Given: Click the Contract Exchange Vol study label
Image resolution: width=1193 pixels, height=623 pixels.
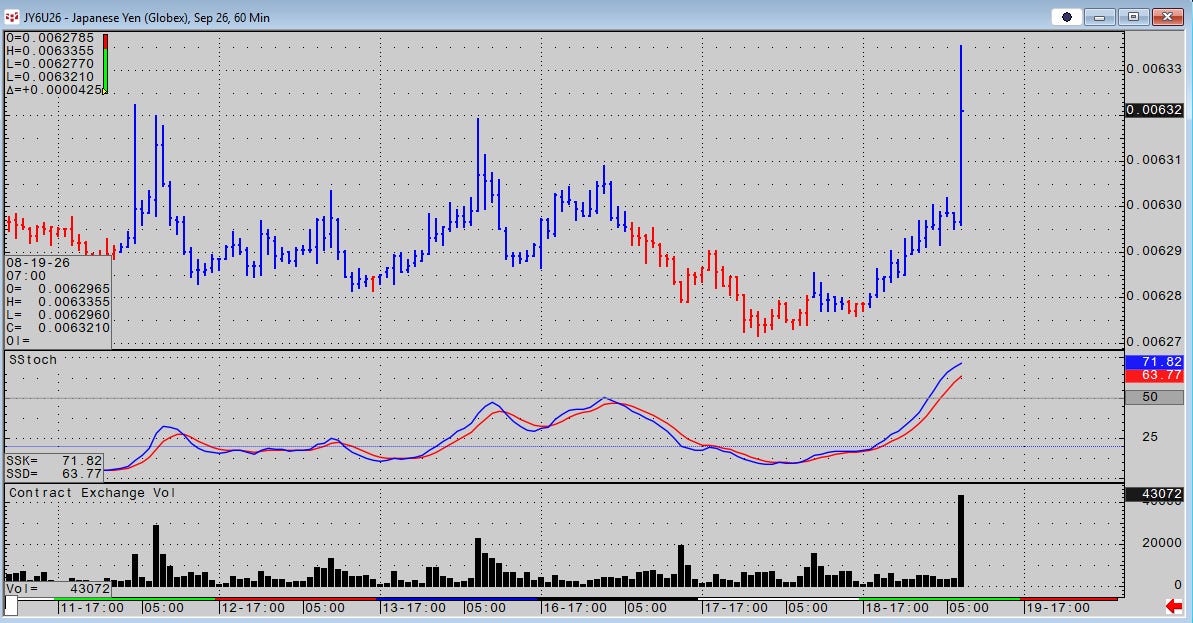Looking at the screenshot, I should pyautogui.click(x=92, y=493).
